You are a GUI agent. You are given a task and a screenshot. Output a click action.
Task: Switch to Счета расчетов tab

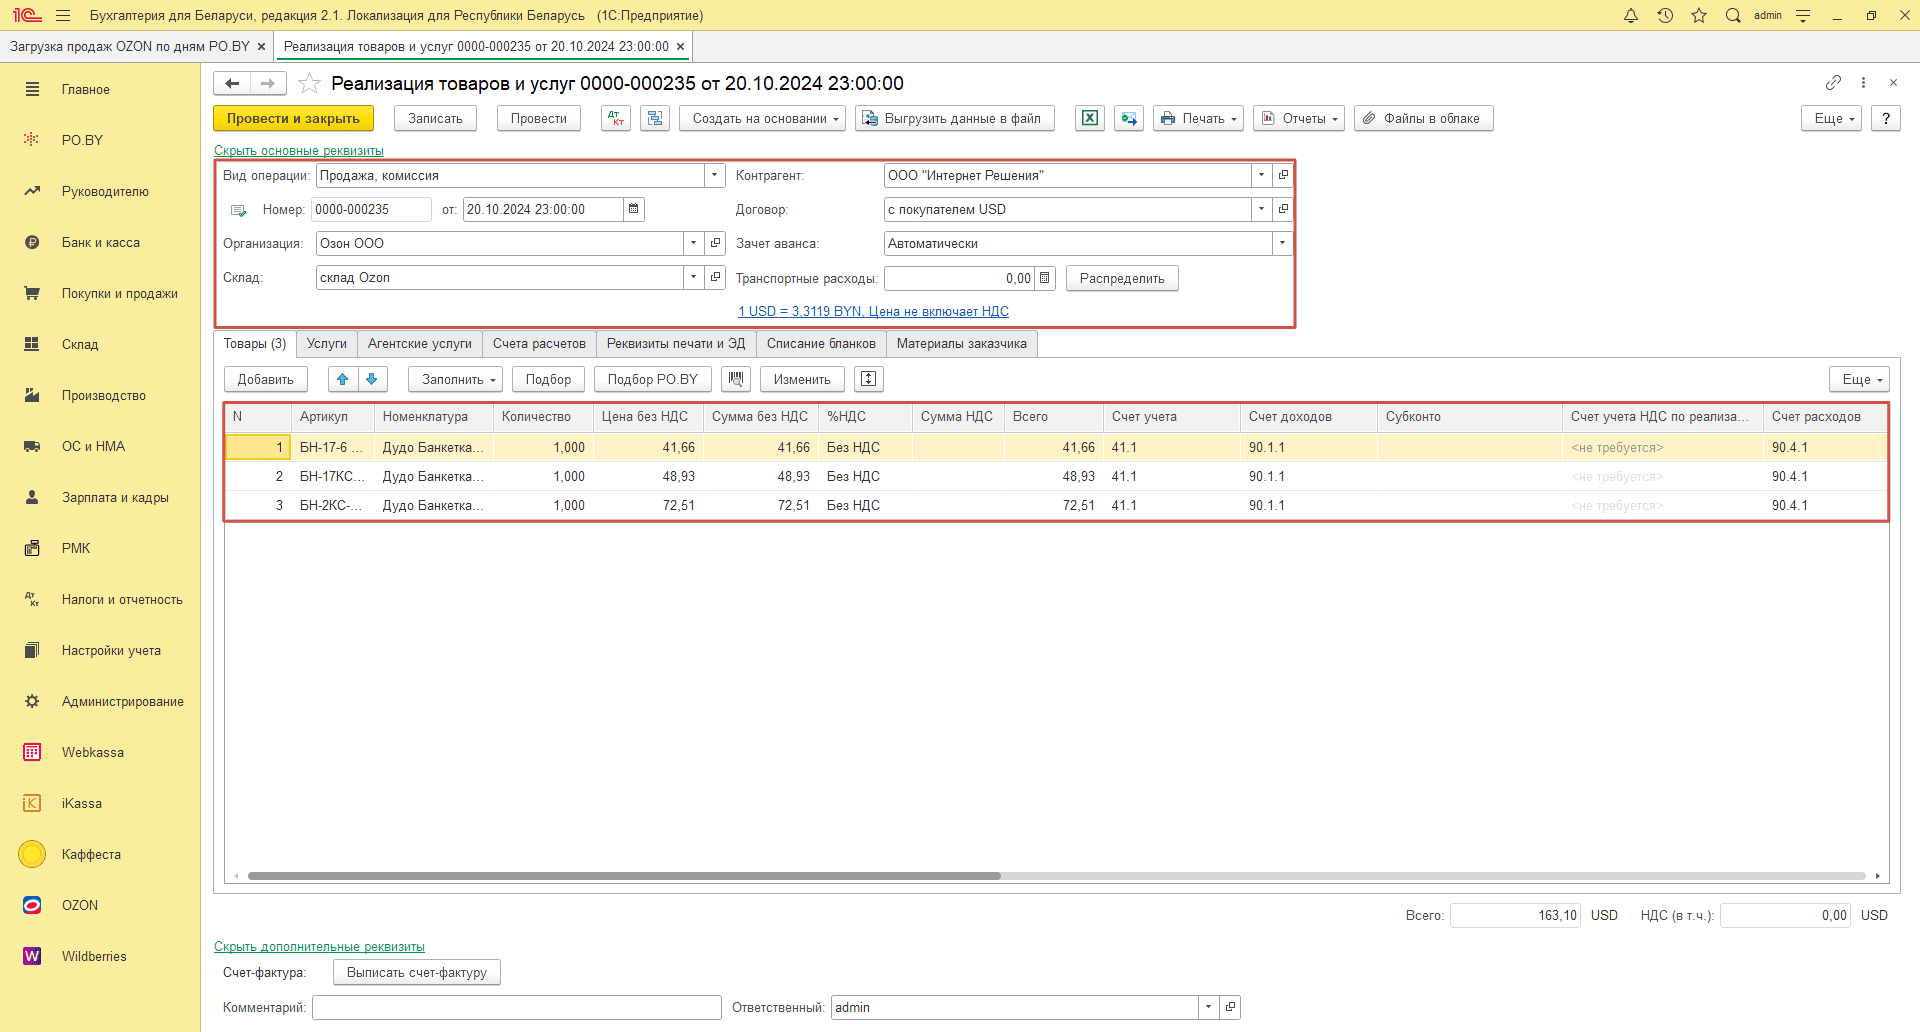click(539, 344)
